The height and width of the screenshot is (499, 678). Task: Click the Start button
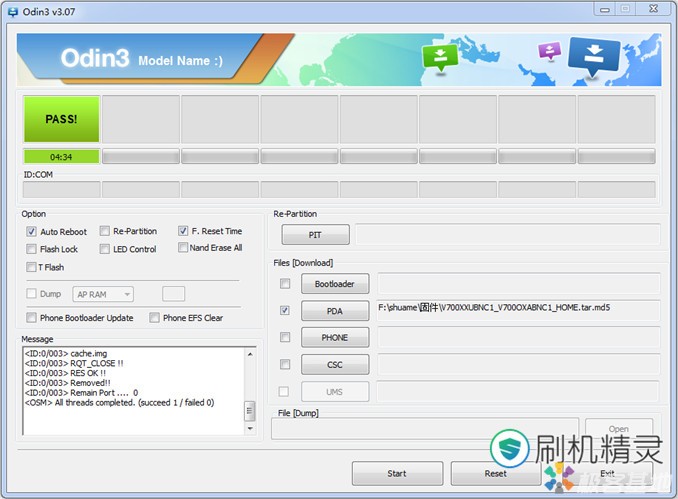coord(397,473)
